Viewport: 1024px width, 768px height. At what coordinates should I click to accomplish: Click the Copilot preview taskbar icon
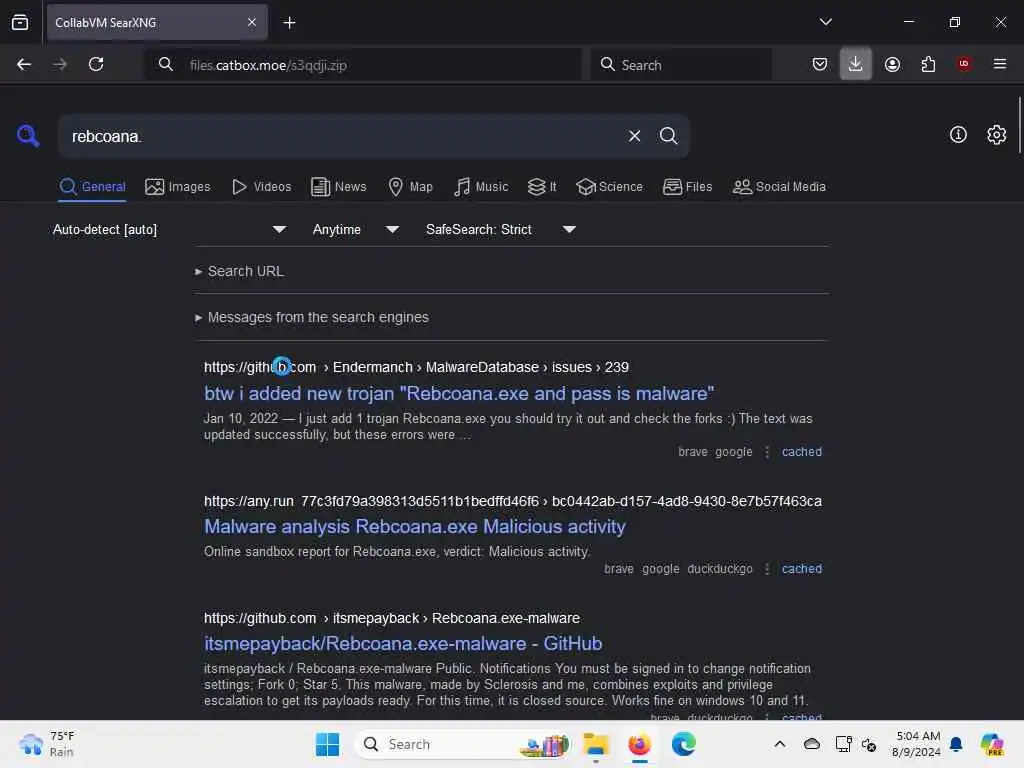click(x=992, y=744)
